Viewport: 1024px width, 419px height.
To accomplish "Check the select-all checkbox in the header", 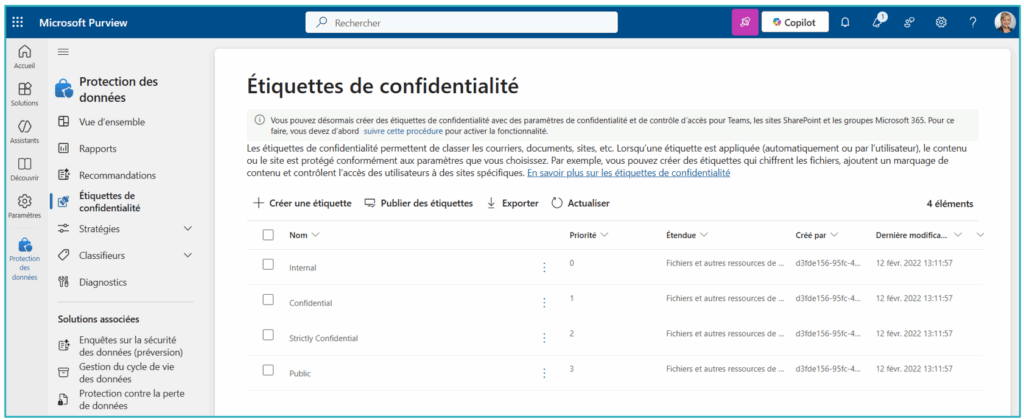I will (x=268, y=235).
